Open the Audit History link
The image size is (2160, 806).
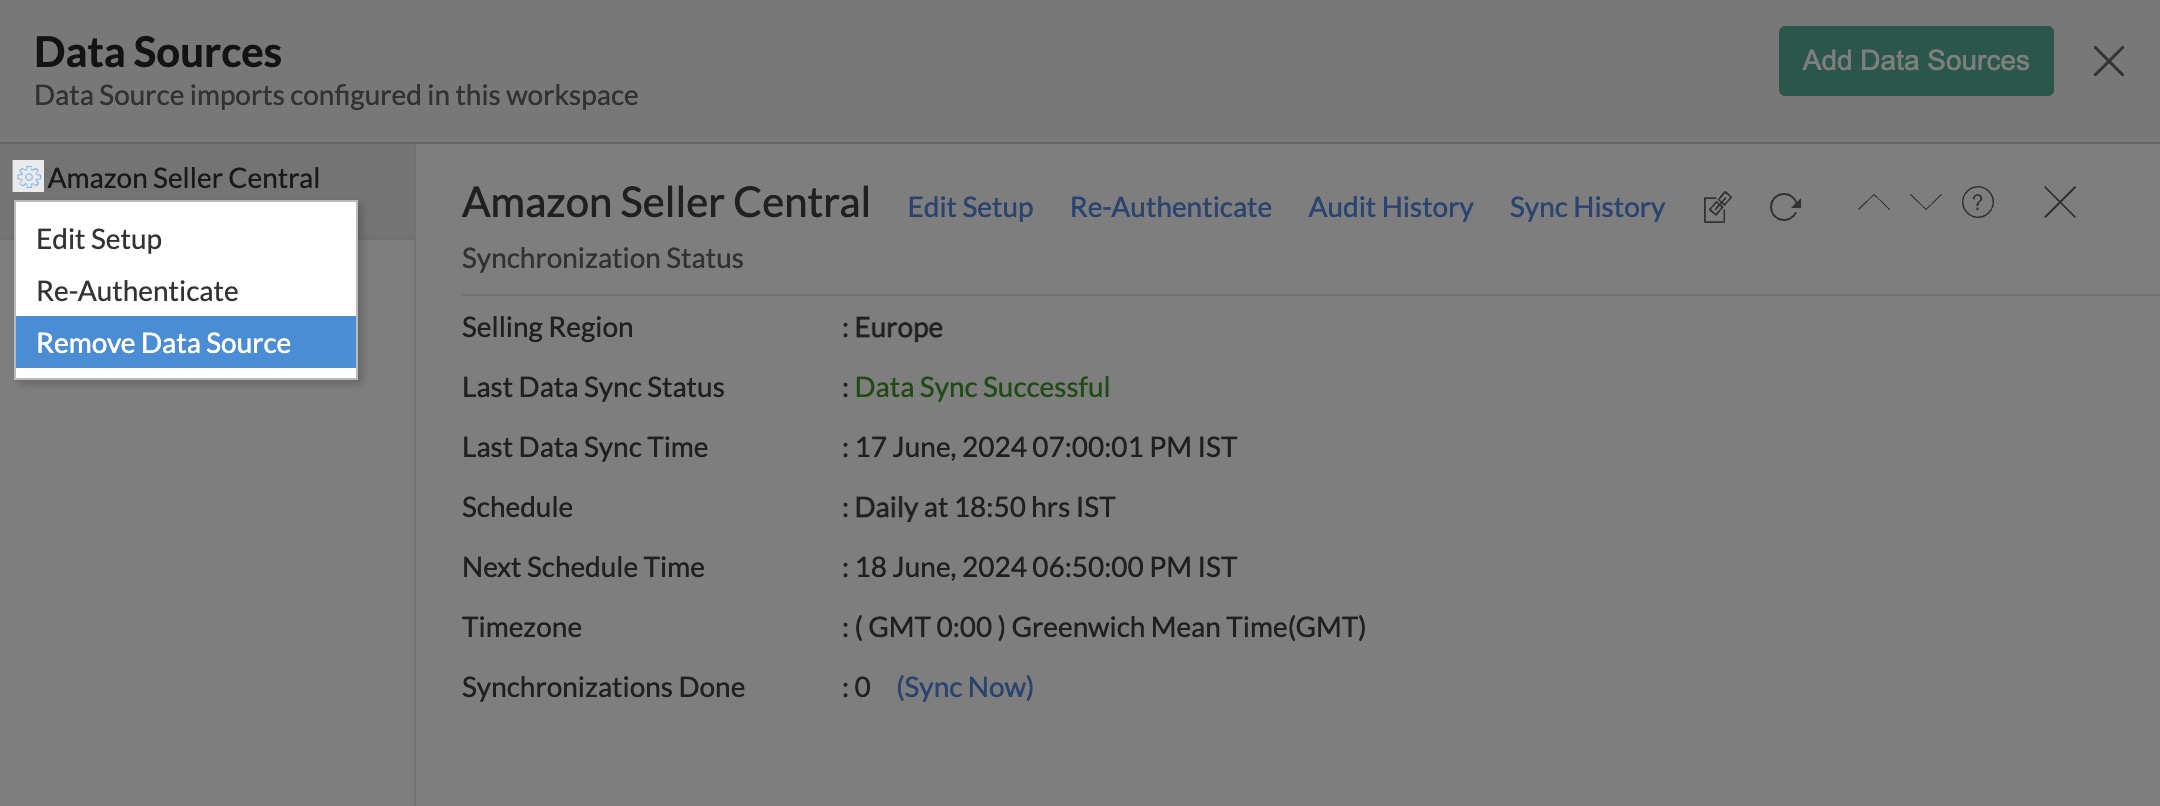click(x=1390, y=207)
